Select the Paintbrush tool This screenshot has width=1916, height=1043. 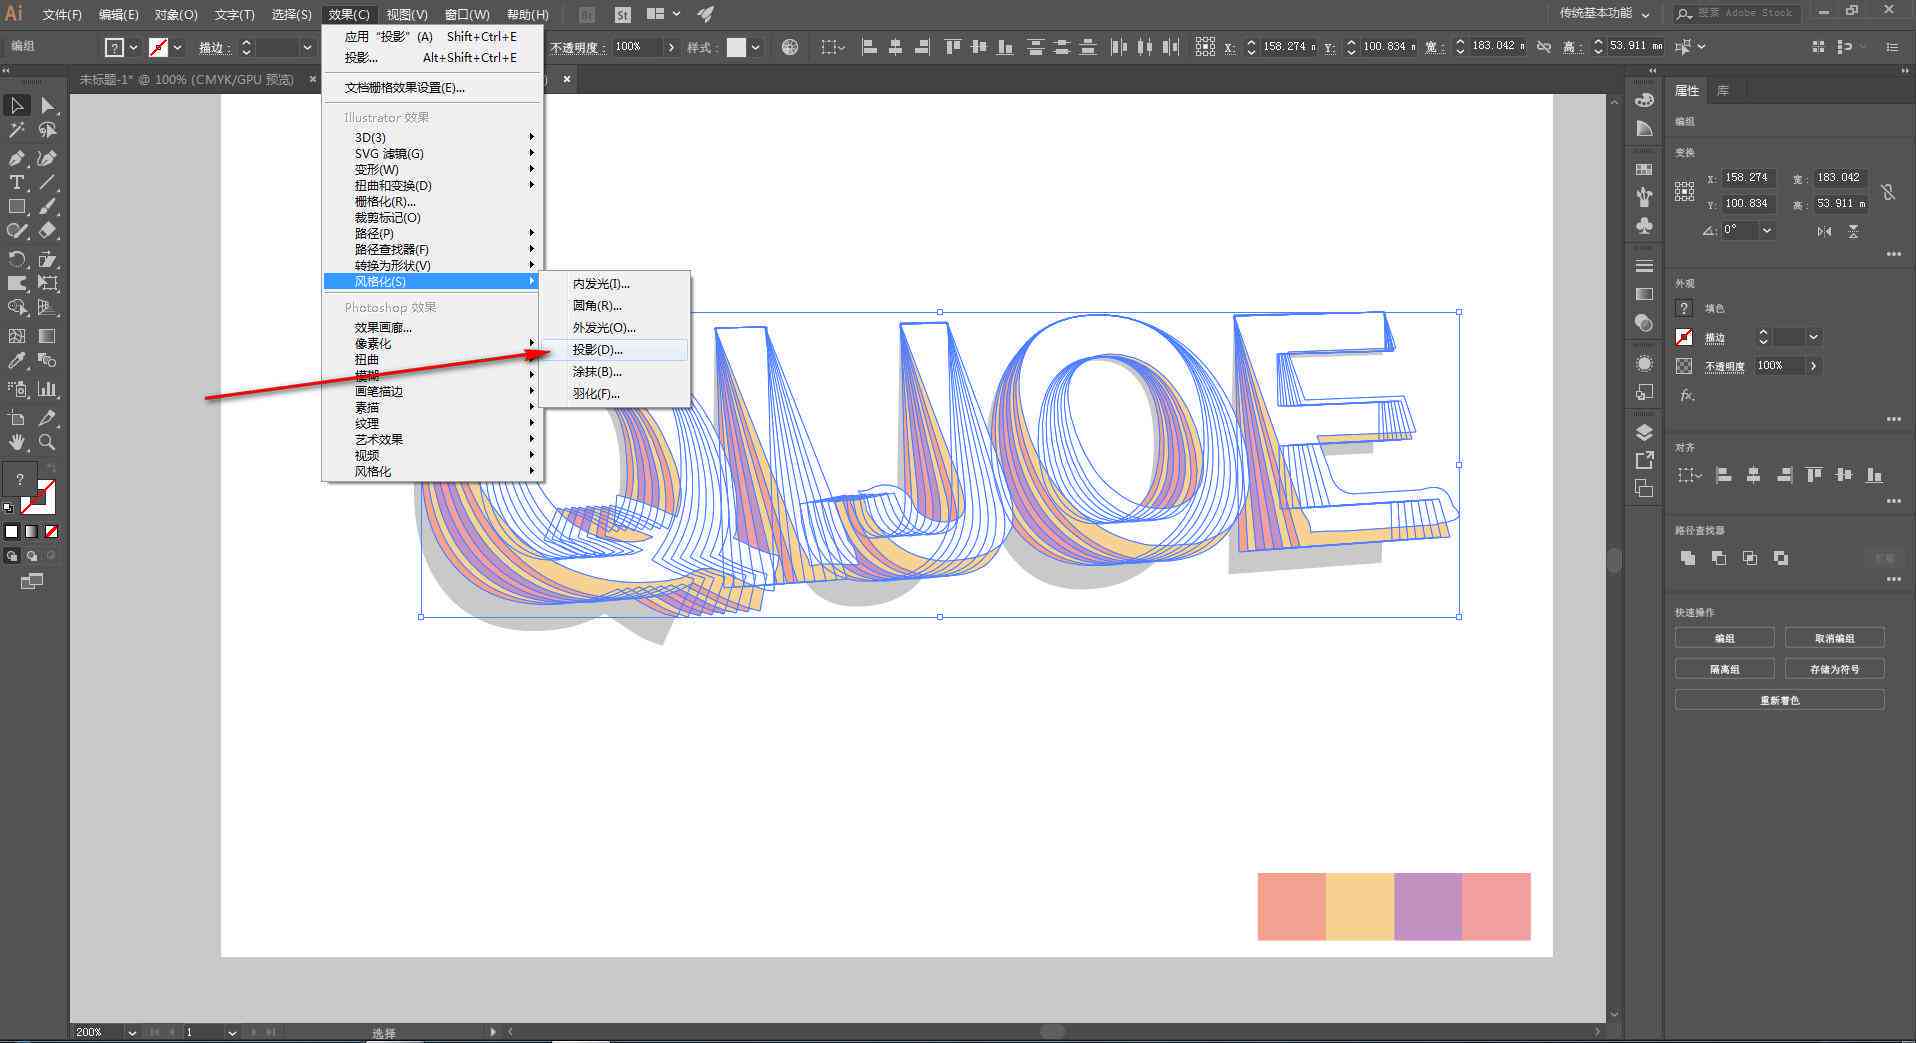tap(47, 206)
